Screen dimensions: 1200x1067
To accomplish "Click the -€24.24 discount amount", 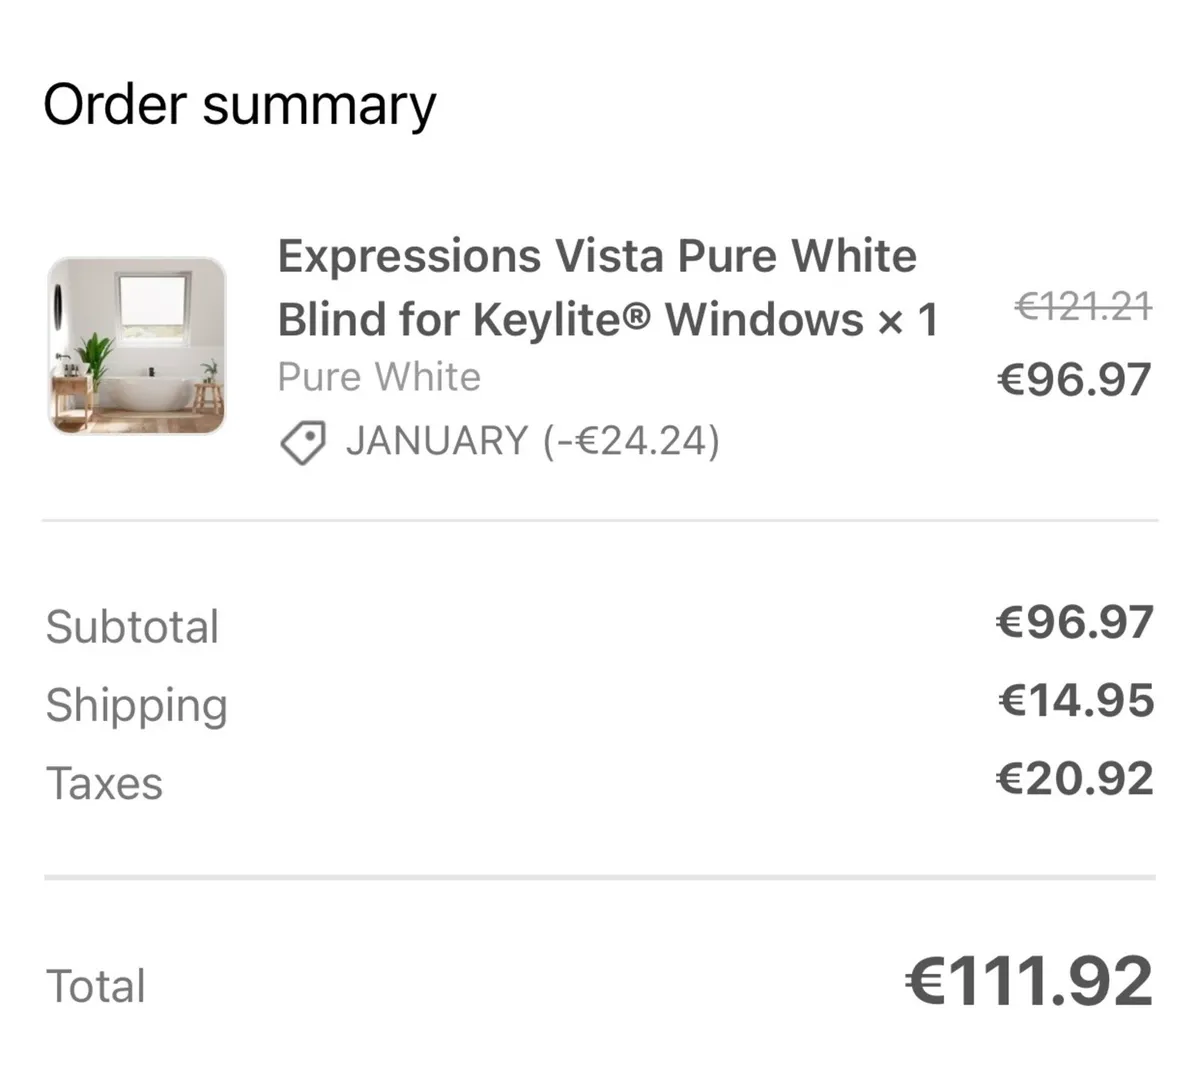I will [632, 441].
